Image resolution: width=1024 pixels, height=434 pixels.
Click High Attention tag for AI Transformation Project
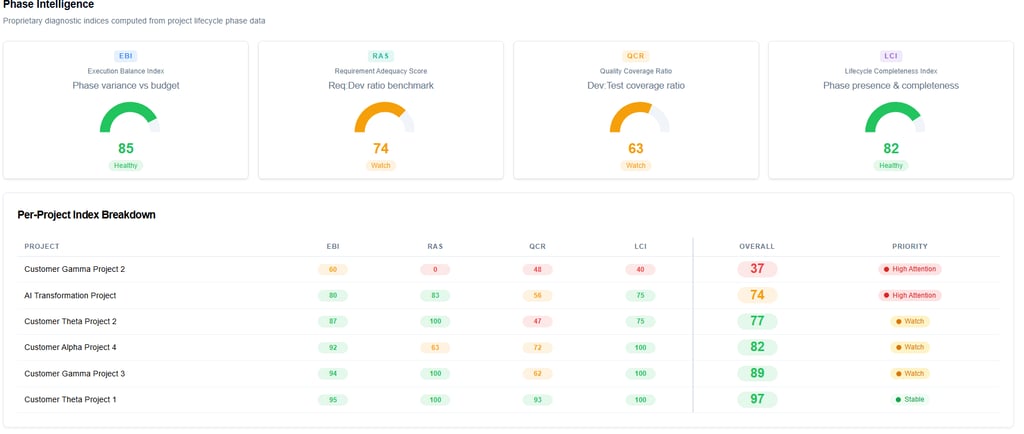tap(910, 295)
